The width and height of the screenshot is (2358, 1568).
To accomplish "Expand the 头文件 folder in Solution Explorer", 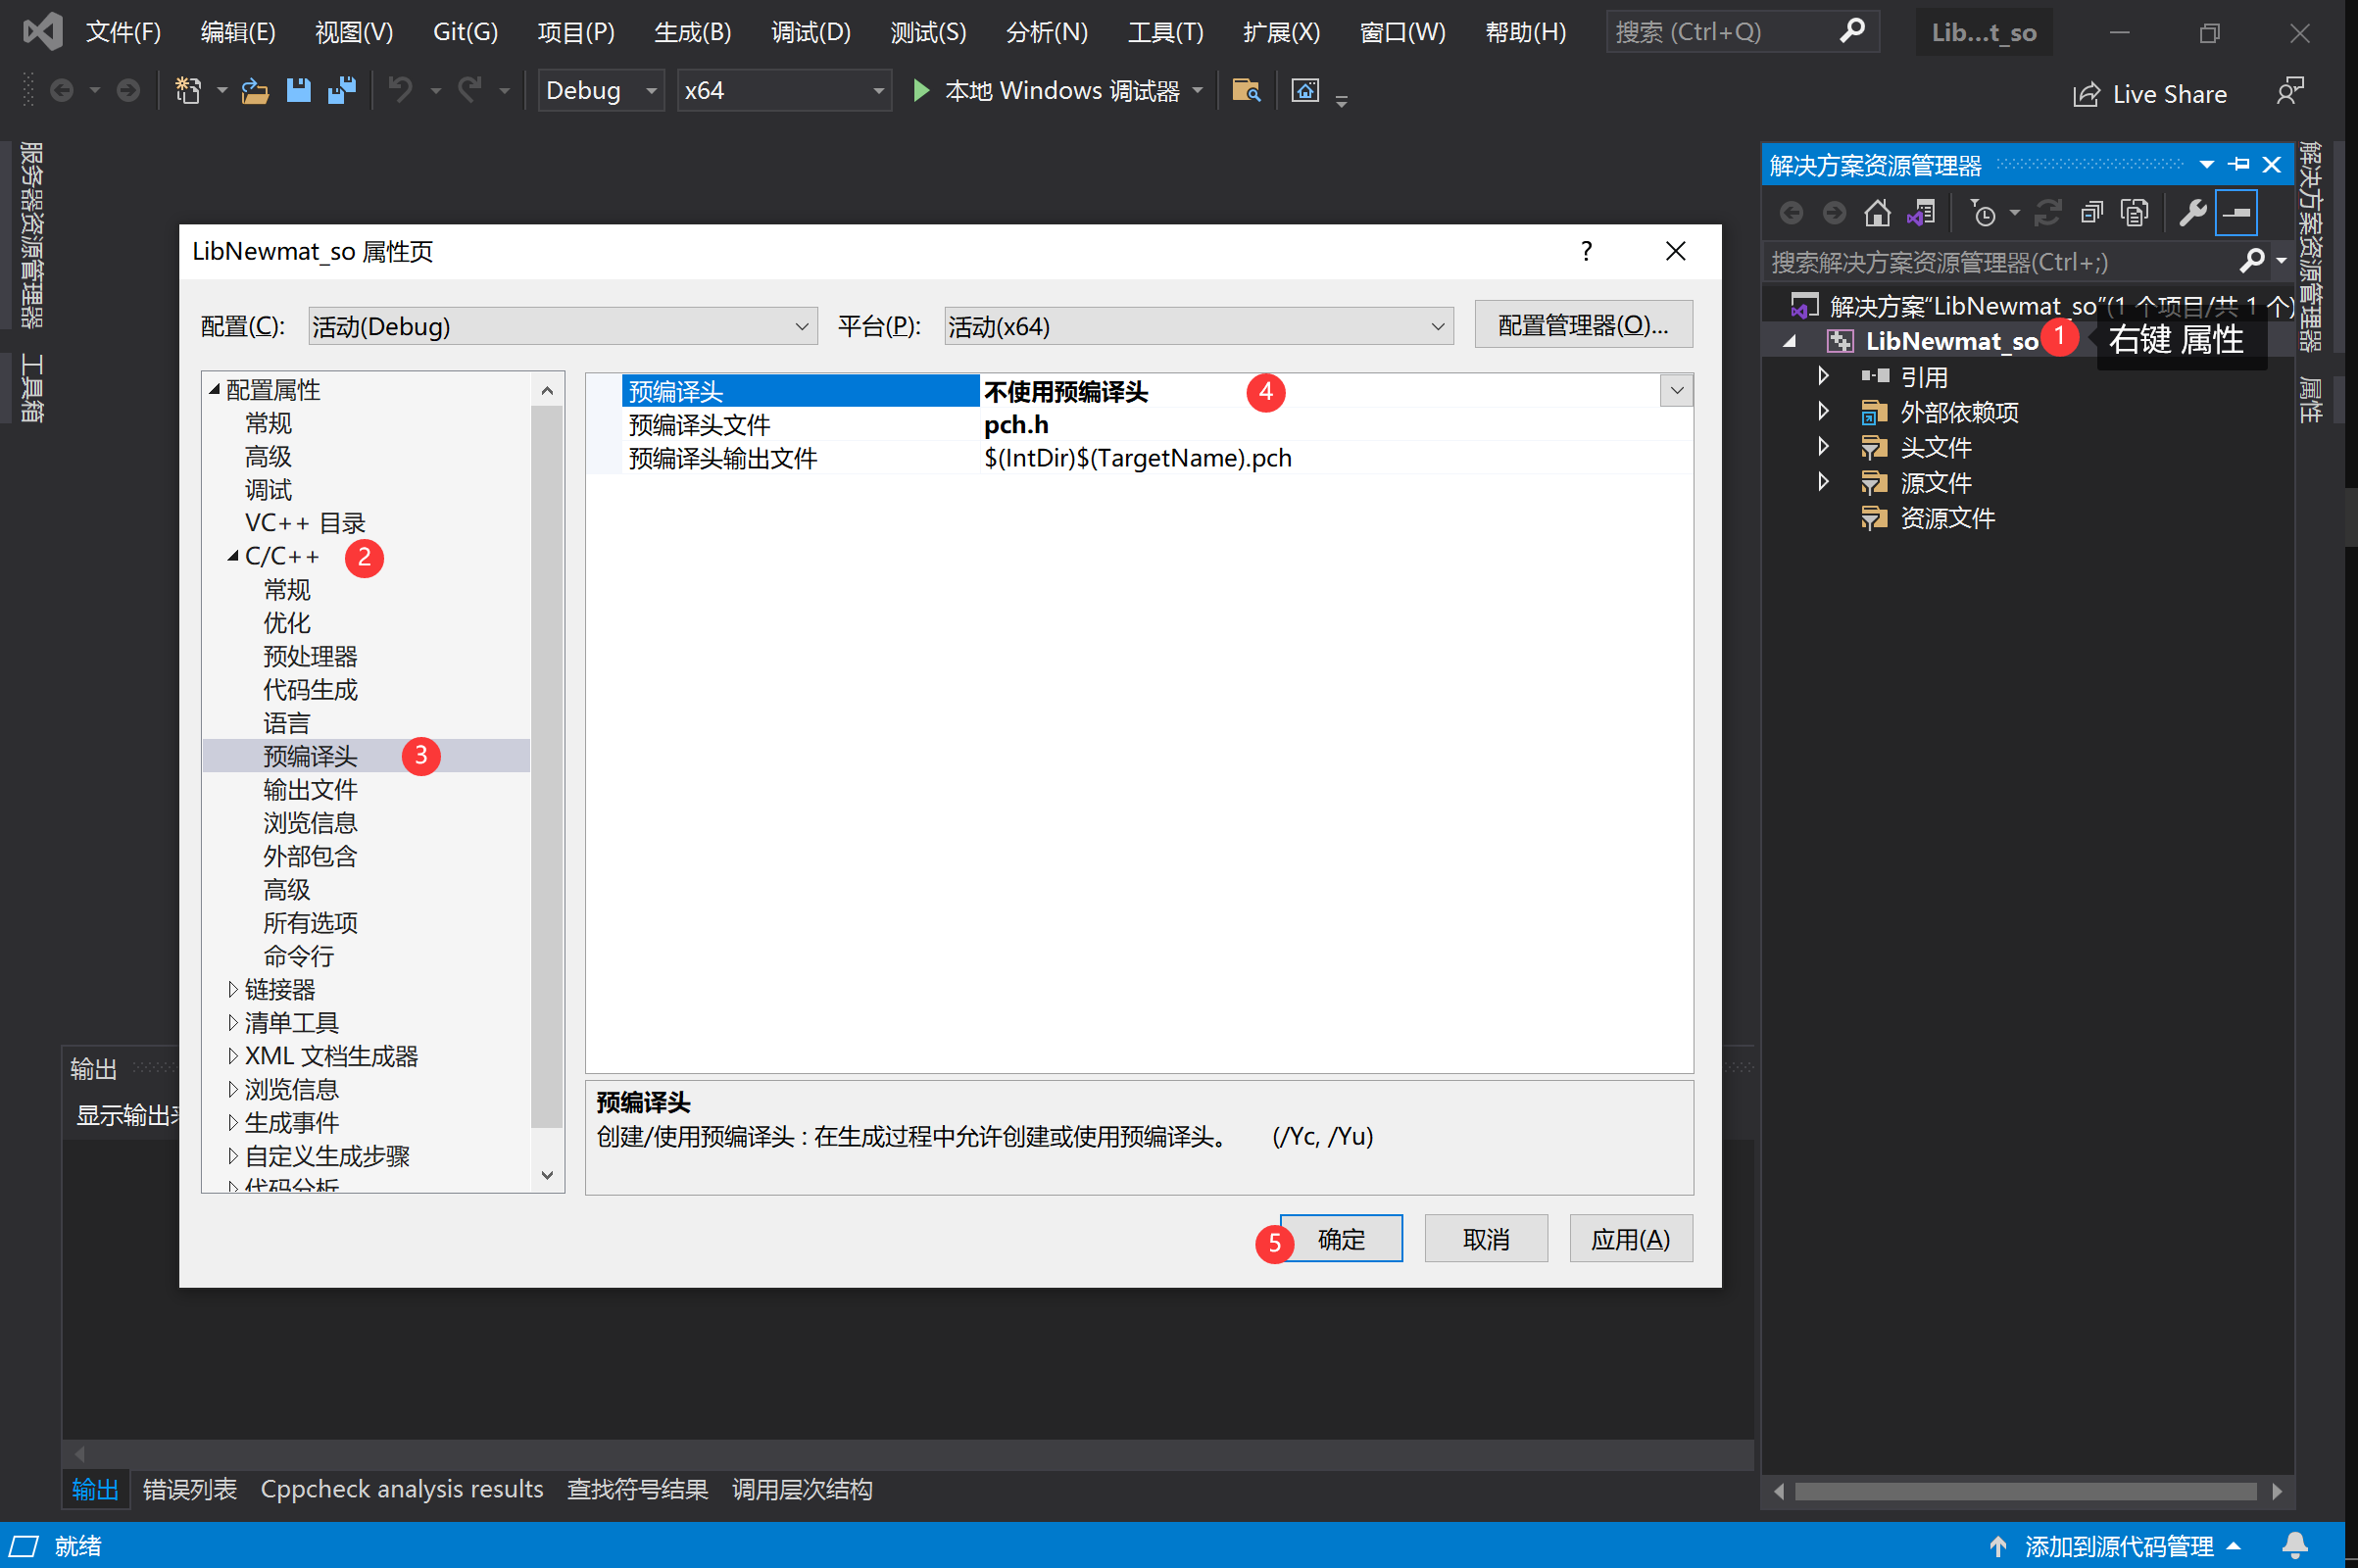I will (1822, 446).
